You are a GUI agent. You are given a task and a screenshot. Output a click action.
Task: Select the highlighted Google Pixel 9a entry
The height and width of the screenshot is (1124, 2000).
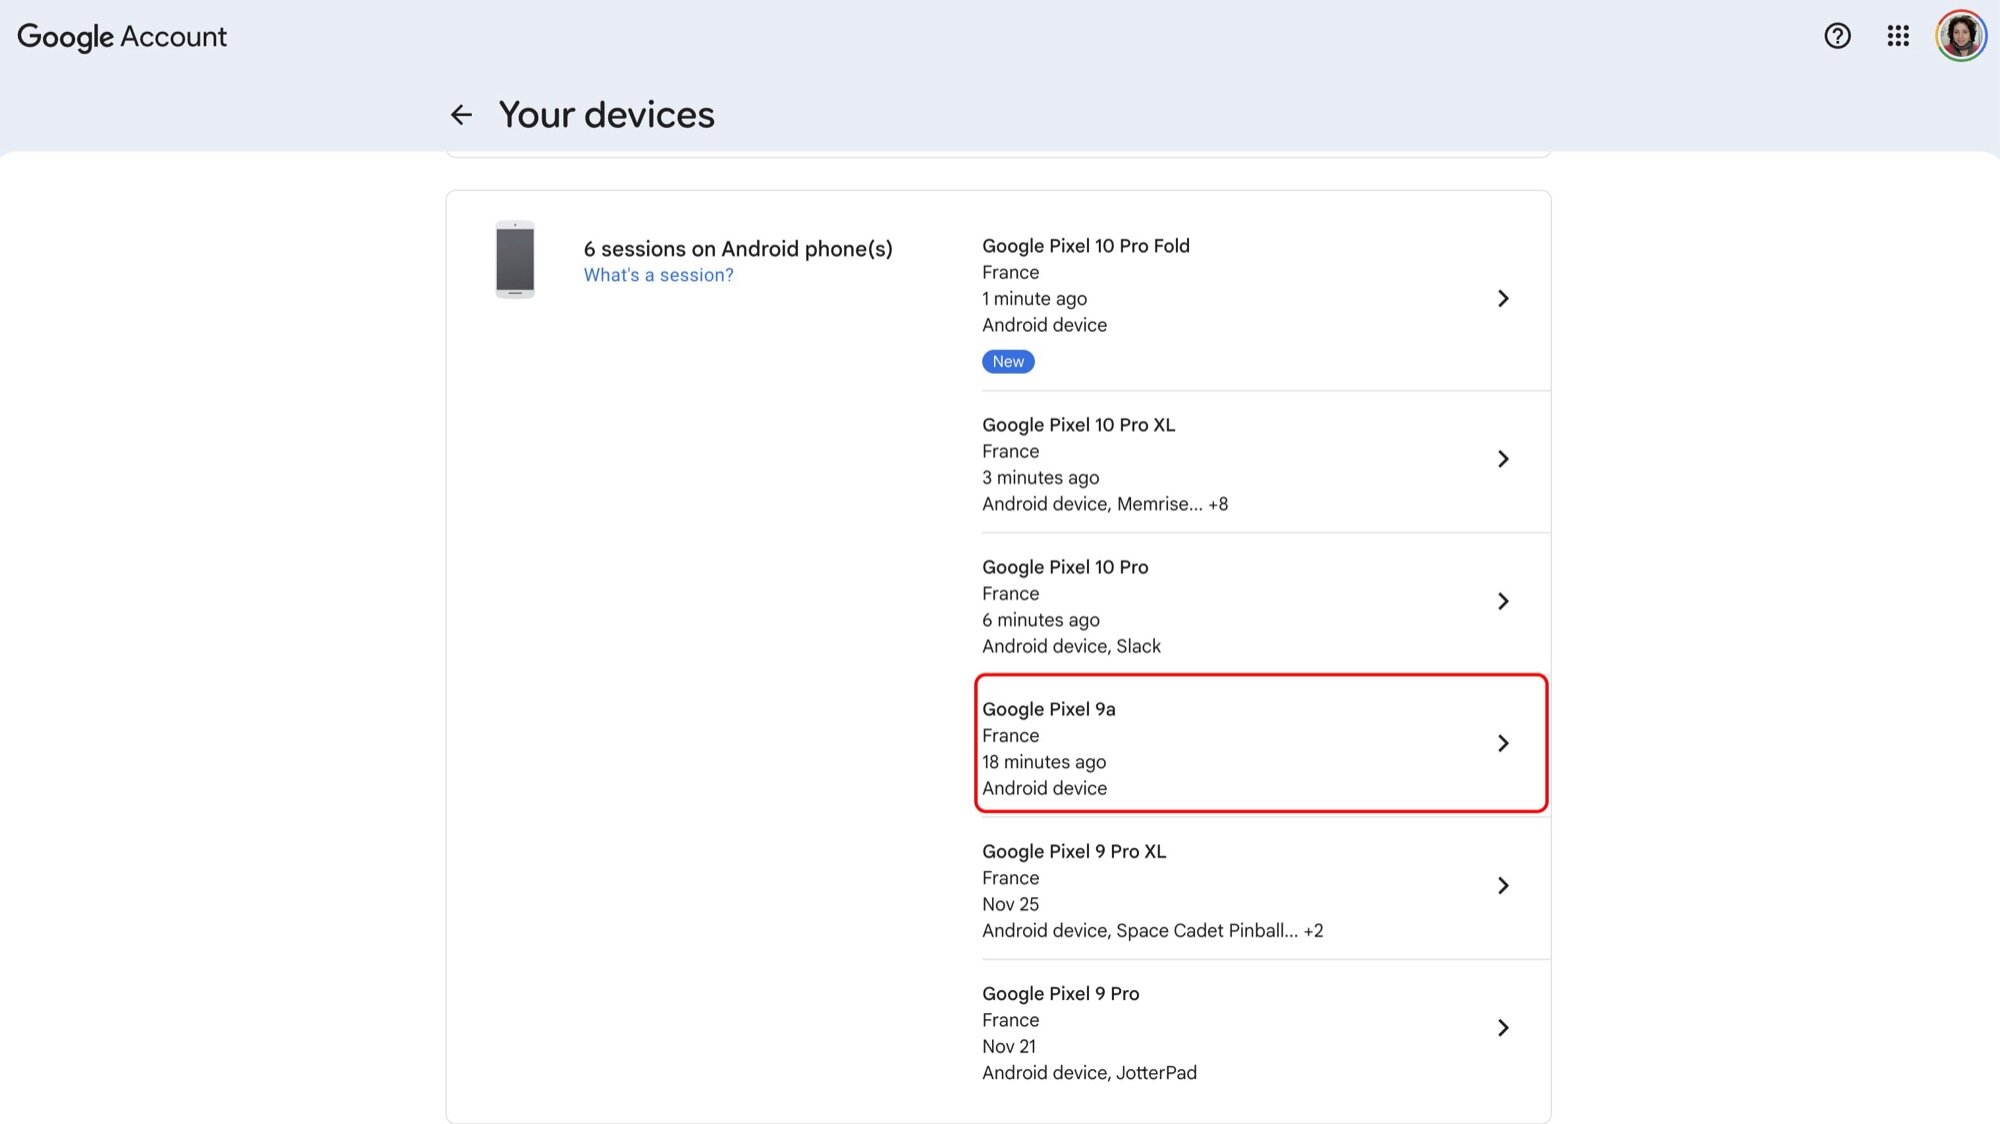tap(1262, 743)
